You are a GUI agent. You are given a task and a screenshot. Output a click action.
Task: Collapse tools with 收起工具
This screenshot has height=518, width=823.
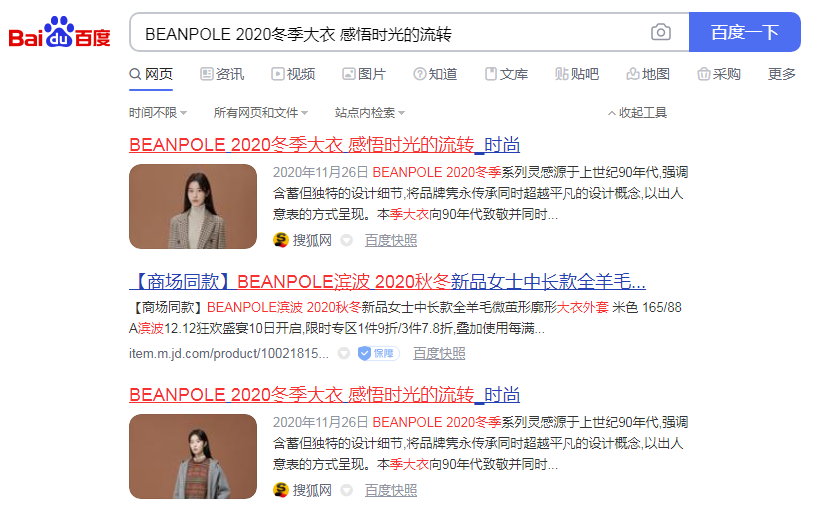coord(637,112)
